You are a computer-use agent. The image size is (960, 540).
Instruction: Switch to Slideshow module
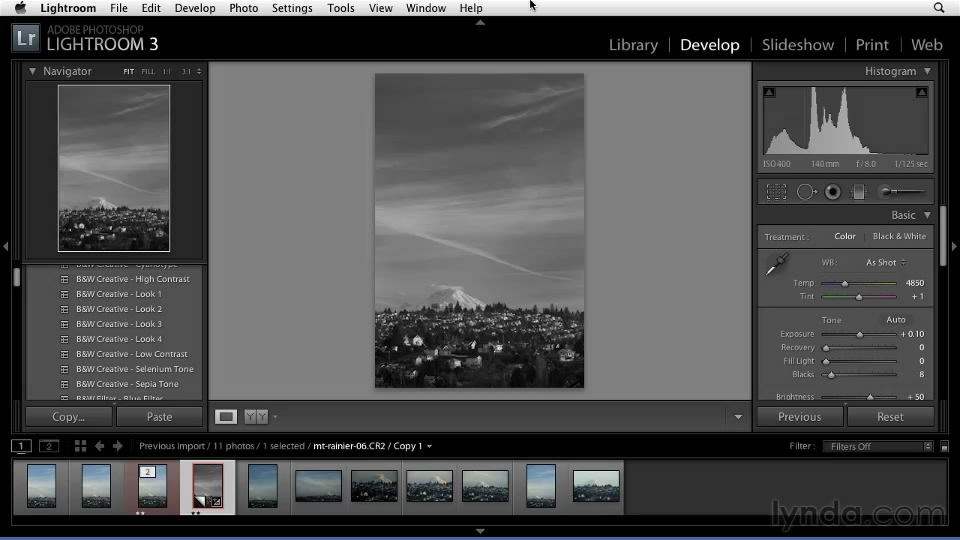[798, 45]
